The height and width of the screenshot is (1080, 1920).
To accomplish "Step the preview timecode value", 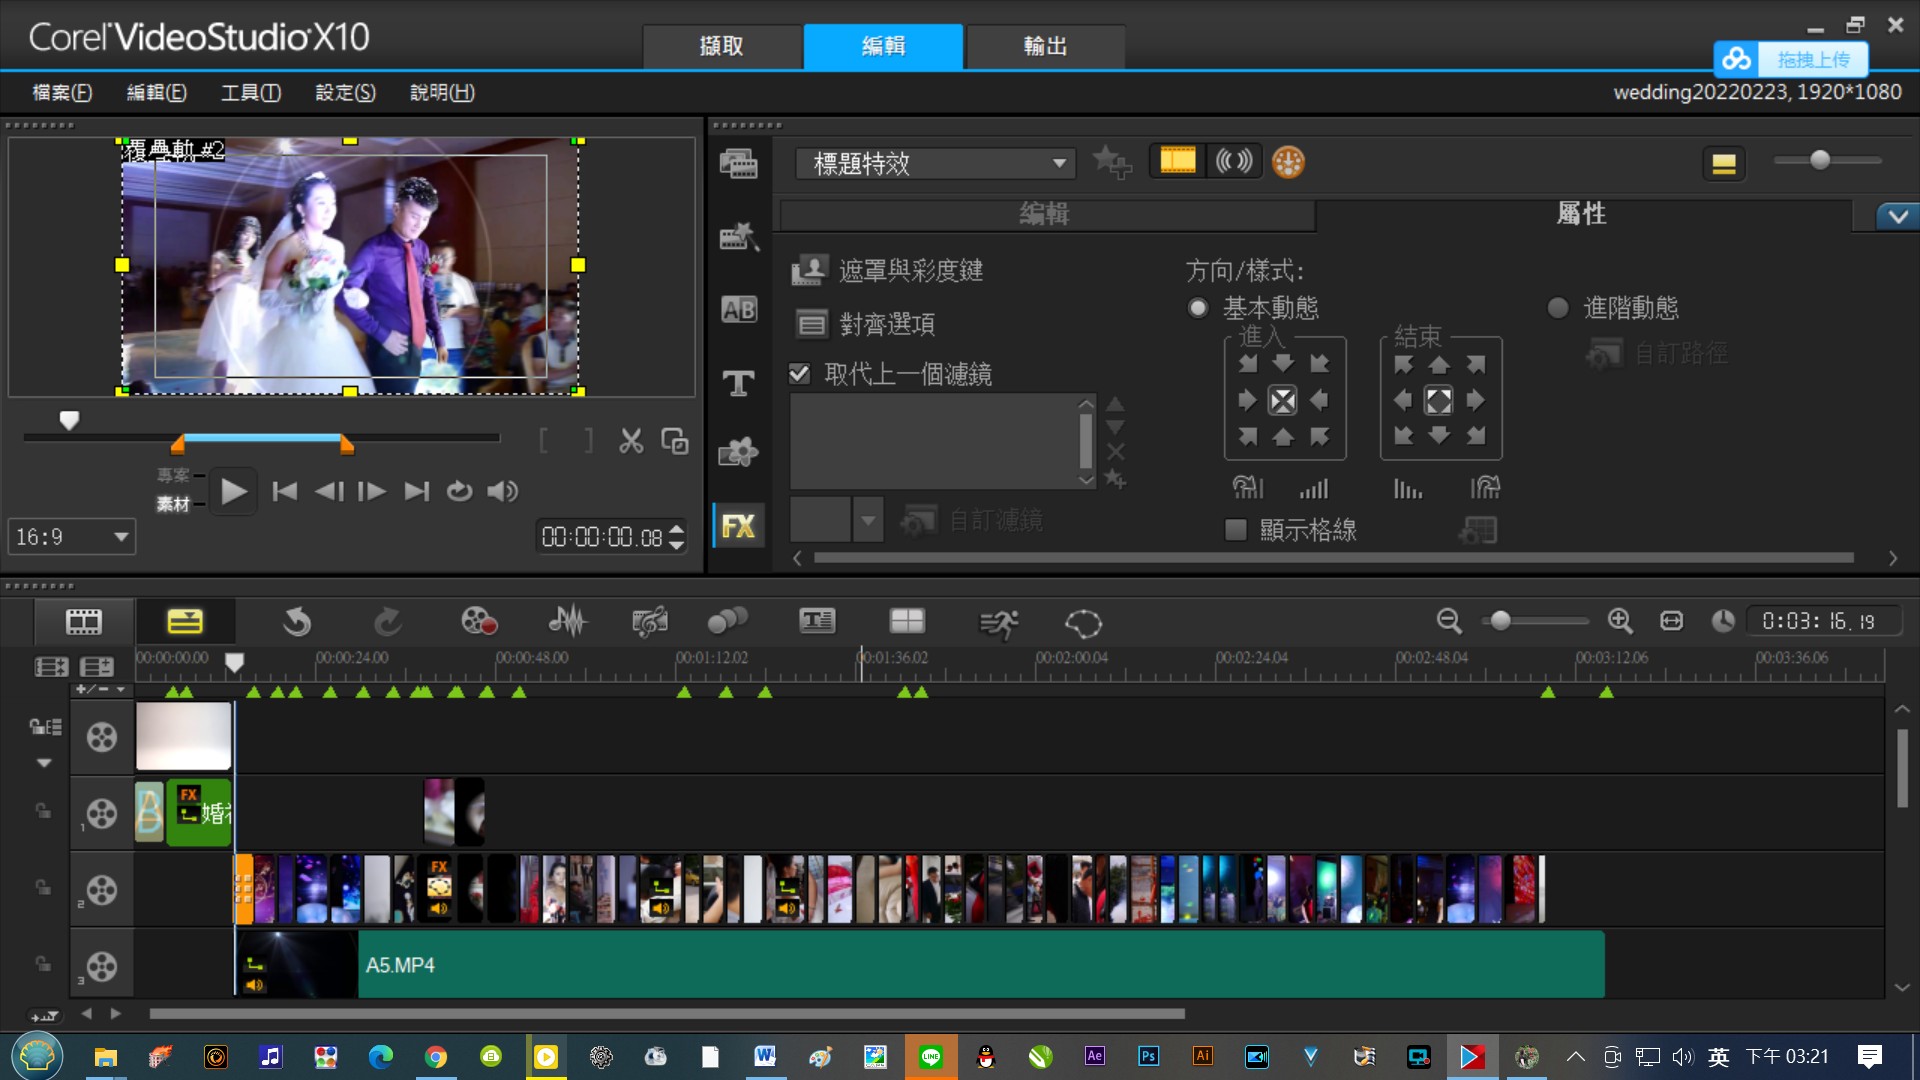I will [x=677, y=537].
